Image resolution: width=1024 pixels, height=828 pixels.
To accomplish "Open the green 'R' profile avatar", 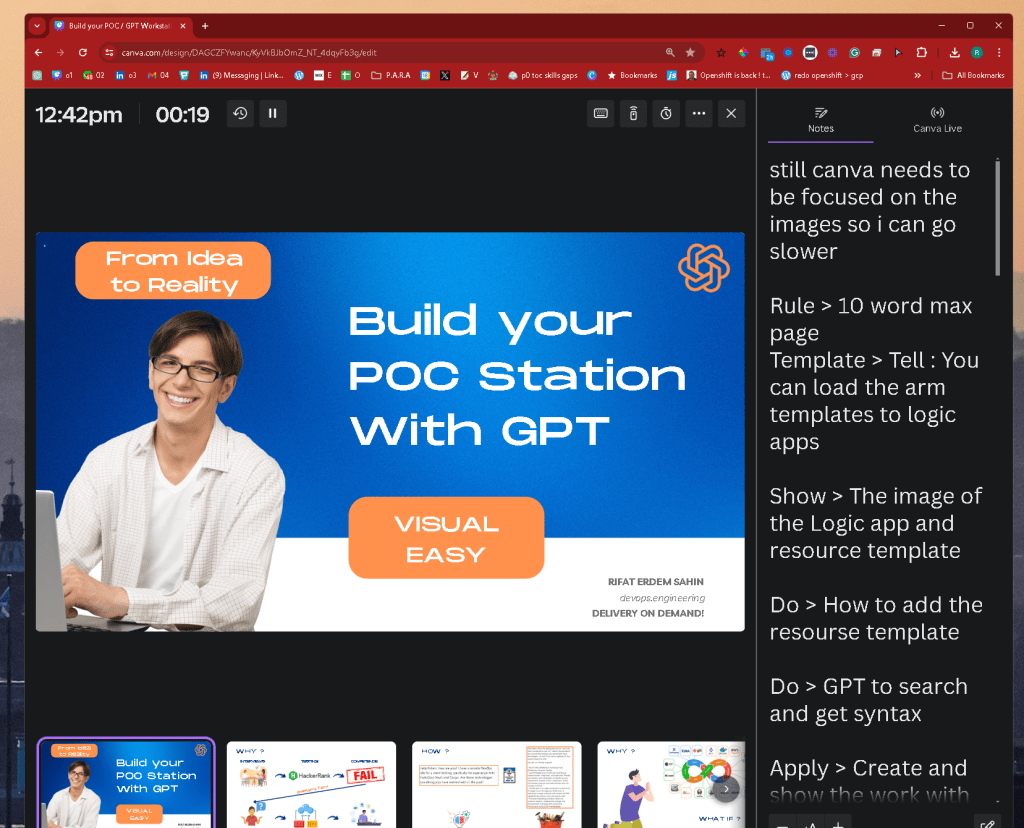I will (977, 52).
